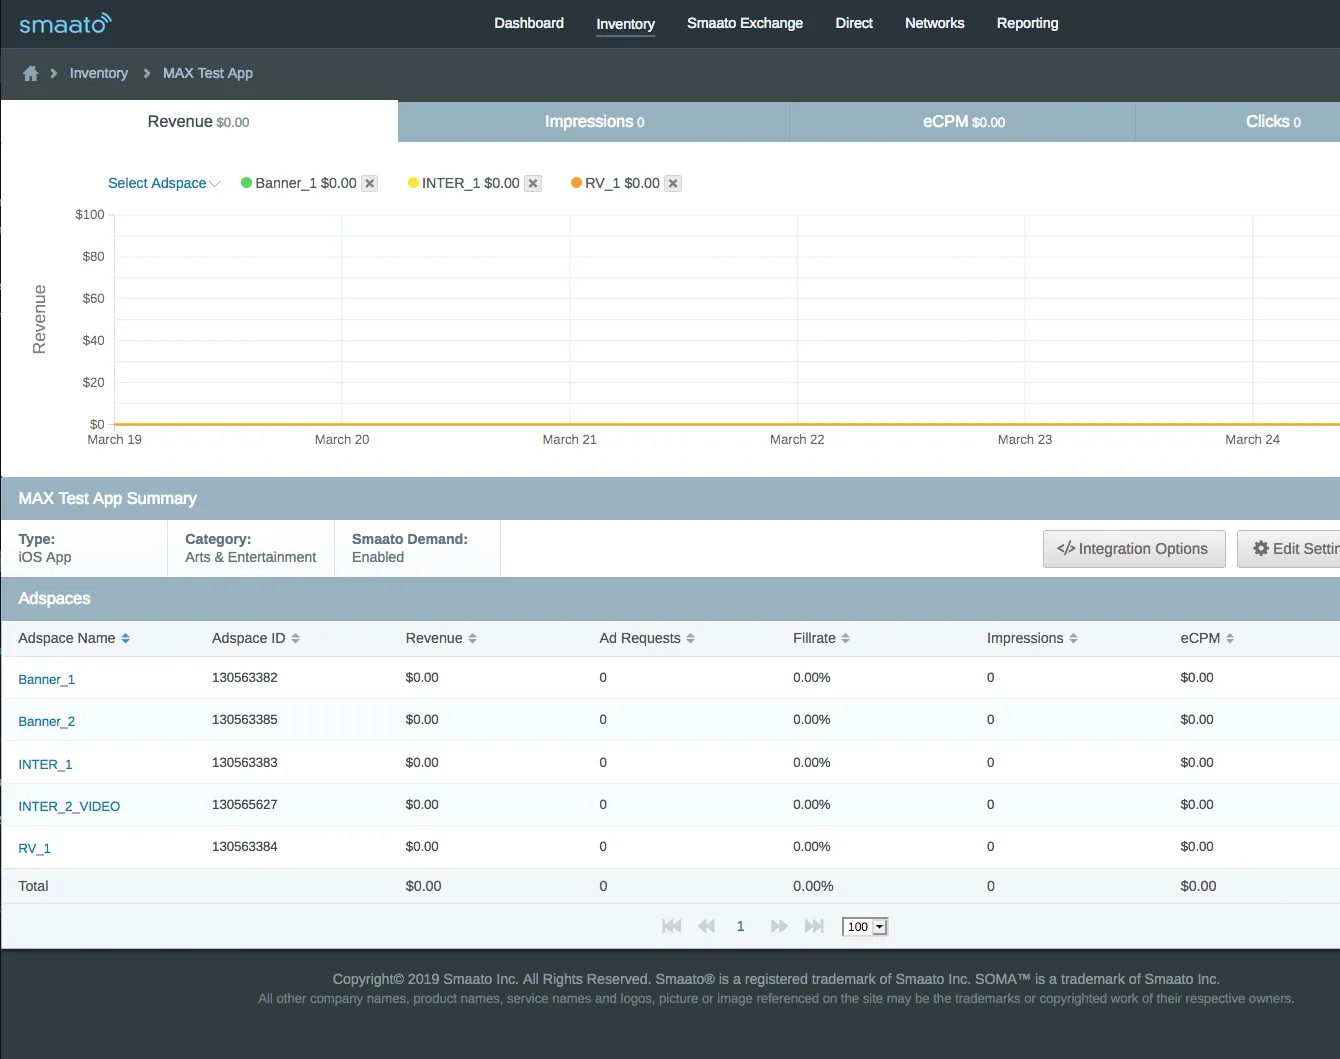Remove Banner_1 from the chart legend
The width and height of the screenshot is (1340, 1059).
point(369,183)
